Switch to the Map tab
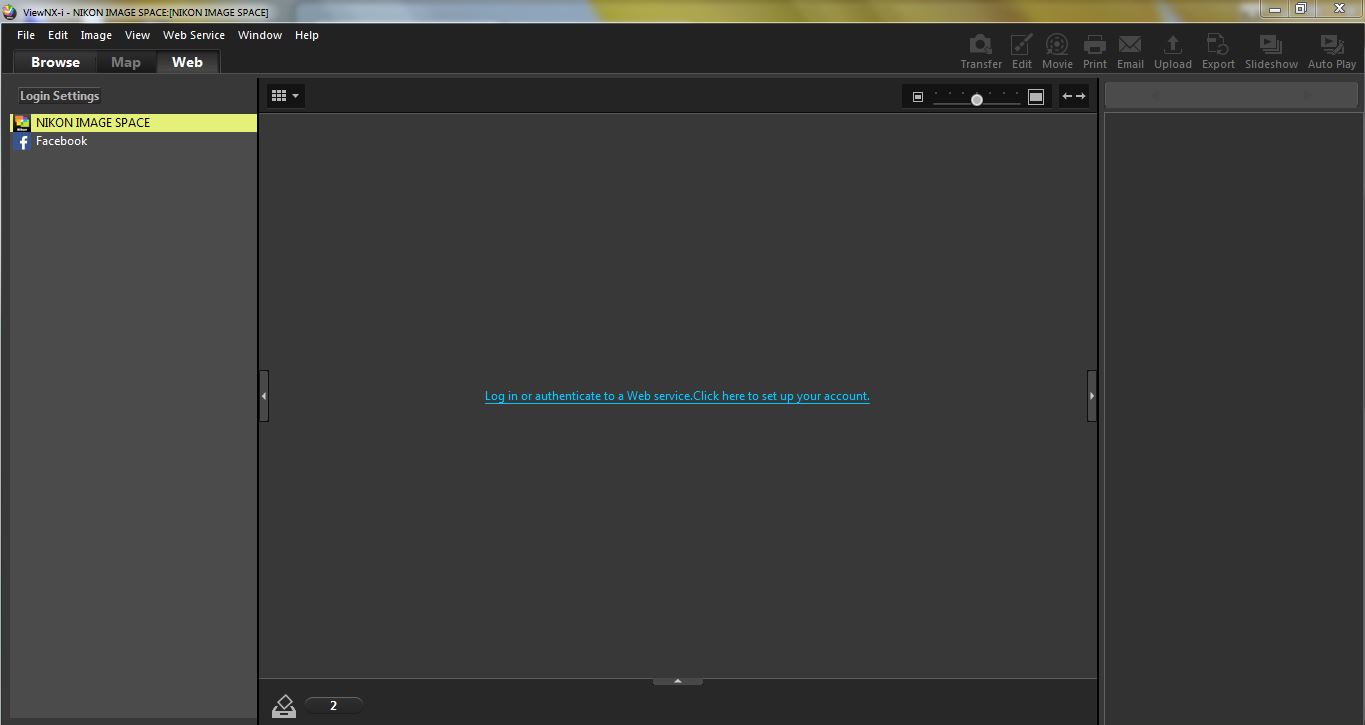Screen dimensions: 1365x725 click(x=126, y=62)
